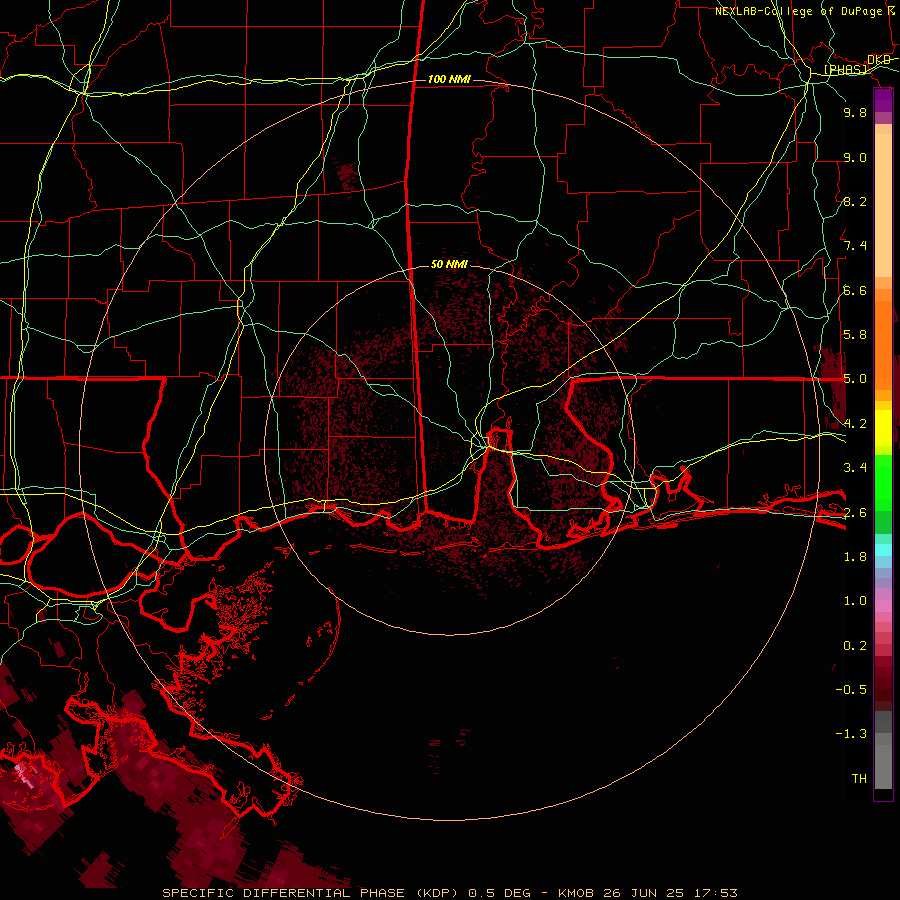Select the purple swatch at the colorbar top
Image resolution: width=900 pixels, height=900 pixels.
coord(883,100)
